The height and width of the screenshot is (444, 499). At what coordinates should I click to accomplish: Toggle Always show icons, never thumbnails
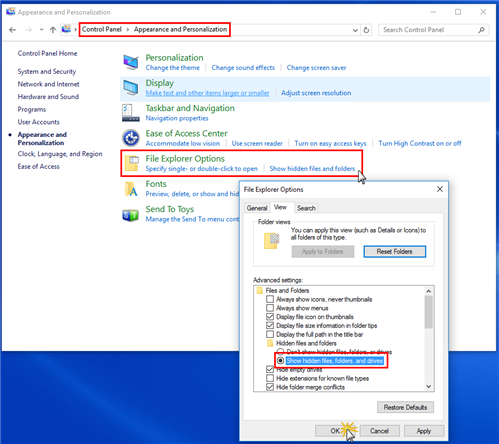coord(270,299)
